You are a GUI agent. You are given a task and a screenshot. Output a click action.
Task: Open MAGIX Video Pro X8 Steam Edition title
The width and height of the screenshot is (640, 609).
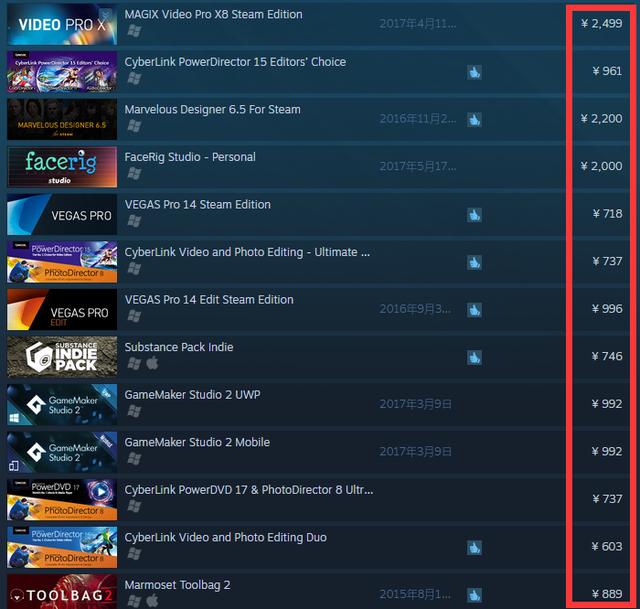pyautogui.click(x=213, y=14)
